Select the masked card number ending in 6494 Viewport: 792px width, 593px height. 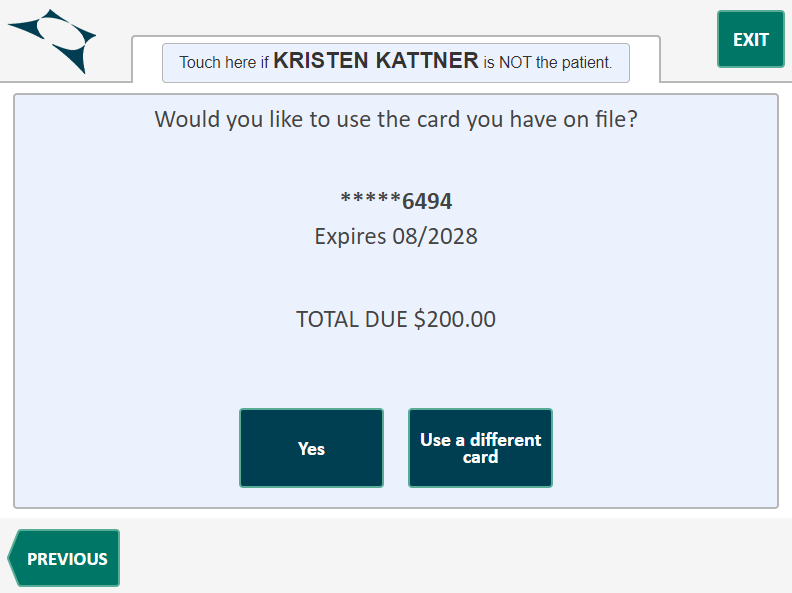396,201
